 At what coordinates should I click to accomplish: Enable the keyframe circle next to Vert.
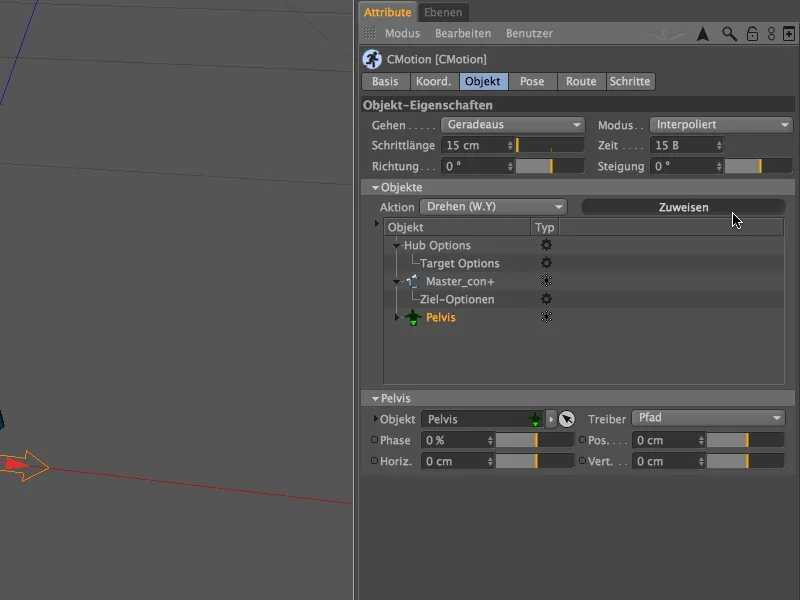click(581, 461)
